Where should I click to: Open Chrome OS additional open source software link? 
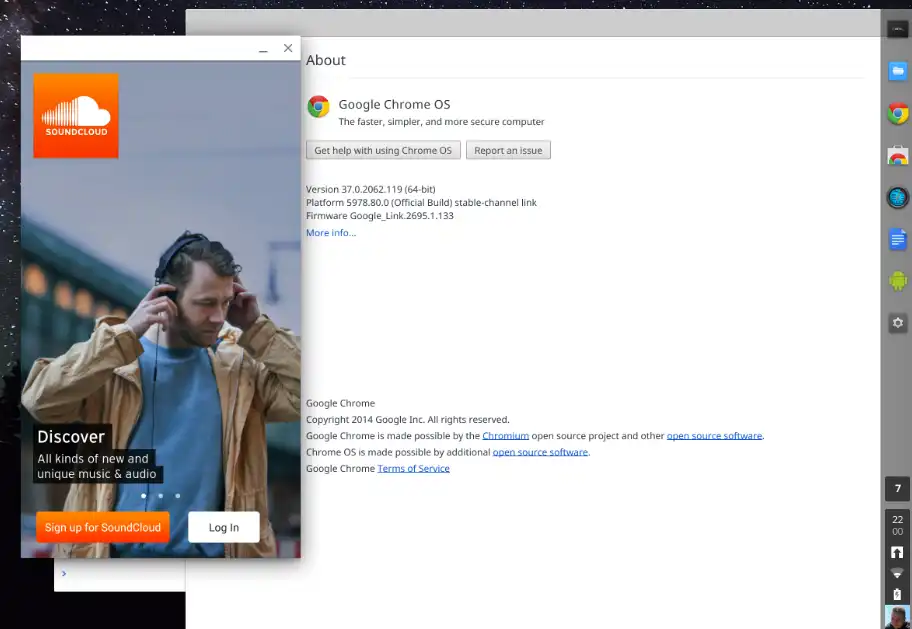coord(540,452)
